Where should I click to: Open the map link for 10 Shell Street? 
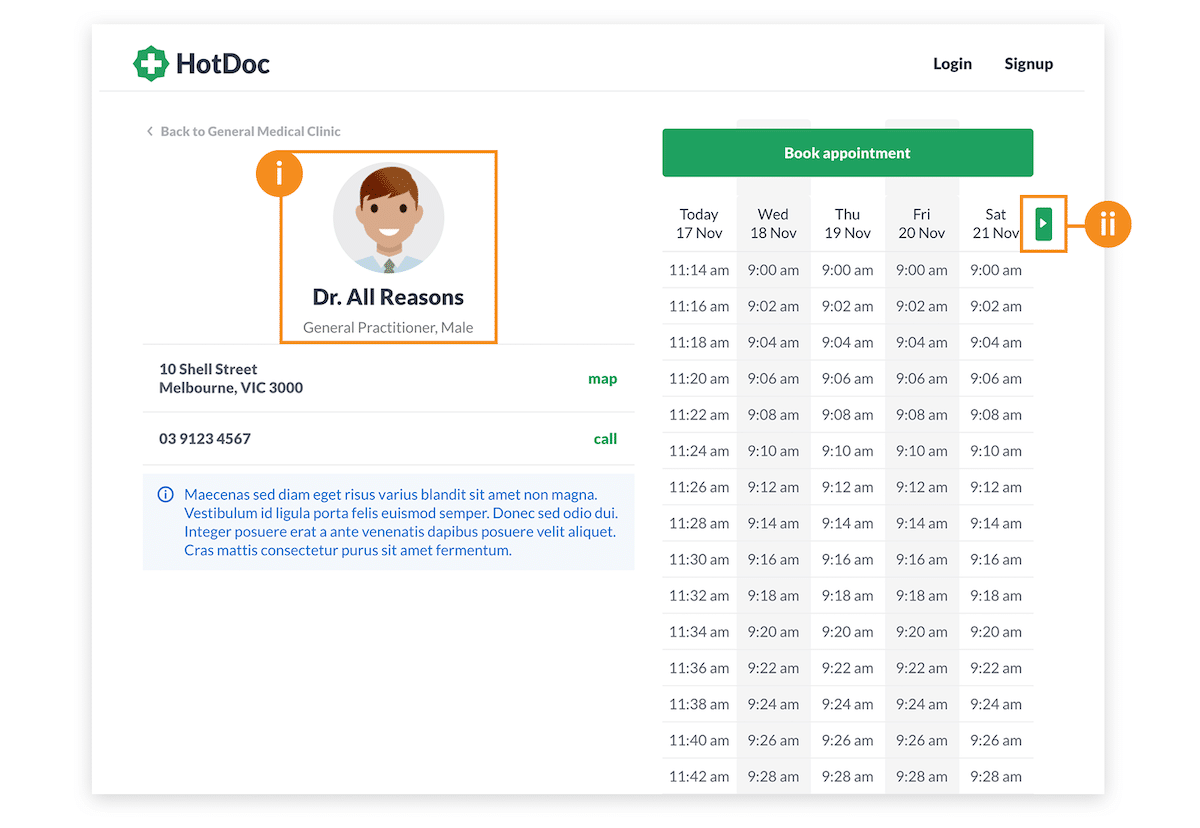(603, 379)
